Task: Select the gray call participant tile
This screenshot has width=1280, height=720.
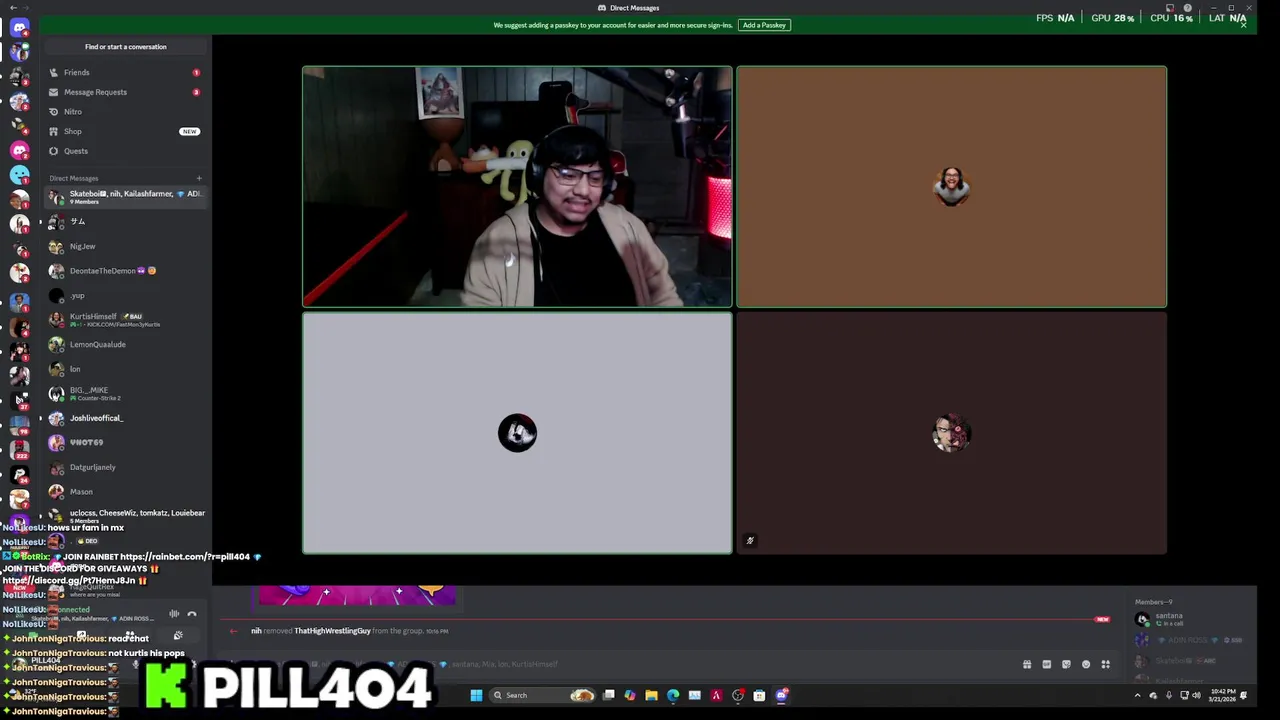Action: click(x=517, y=433)
